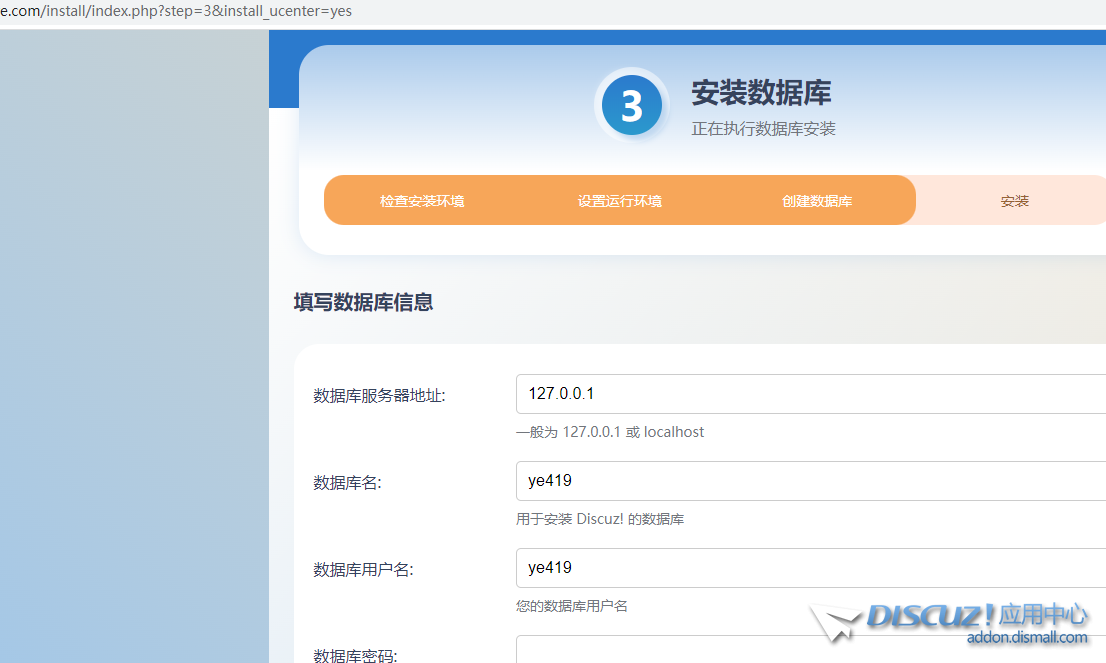This screenshot has height=663, width=1106.
Task: Click the 安装数据库 page title
Action: pyautogui.click(x=761, y=93)
